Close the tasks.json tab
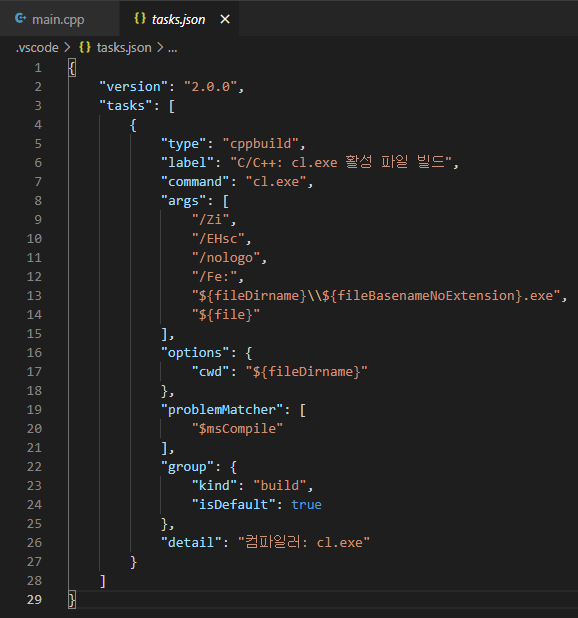The image size is (578, 618). click(x=225, y=19)
